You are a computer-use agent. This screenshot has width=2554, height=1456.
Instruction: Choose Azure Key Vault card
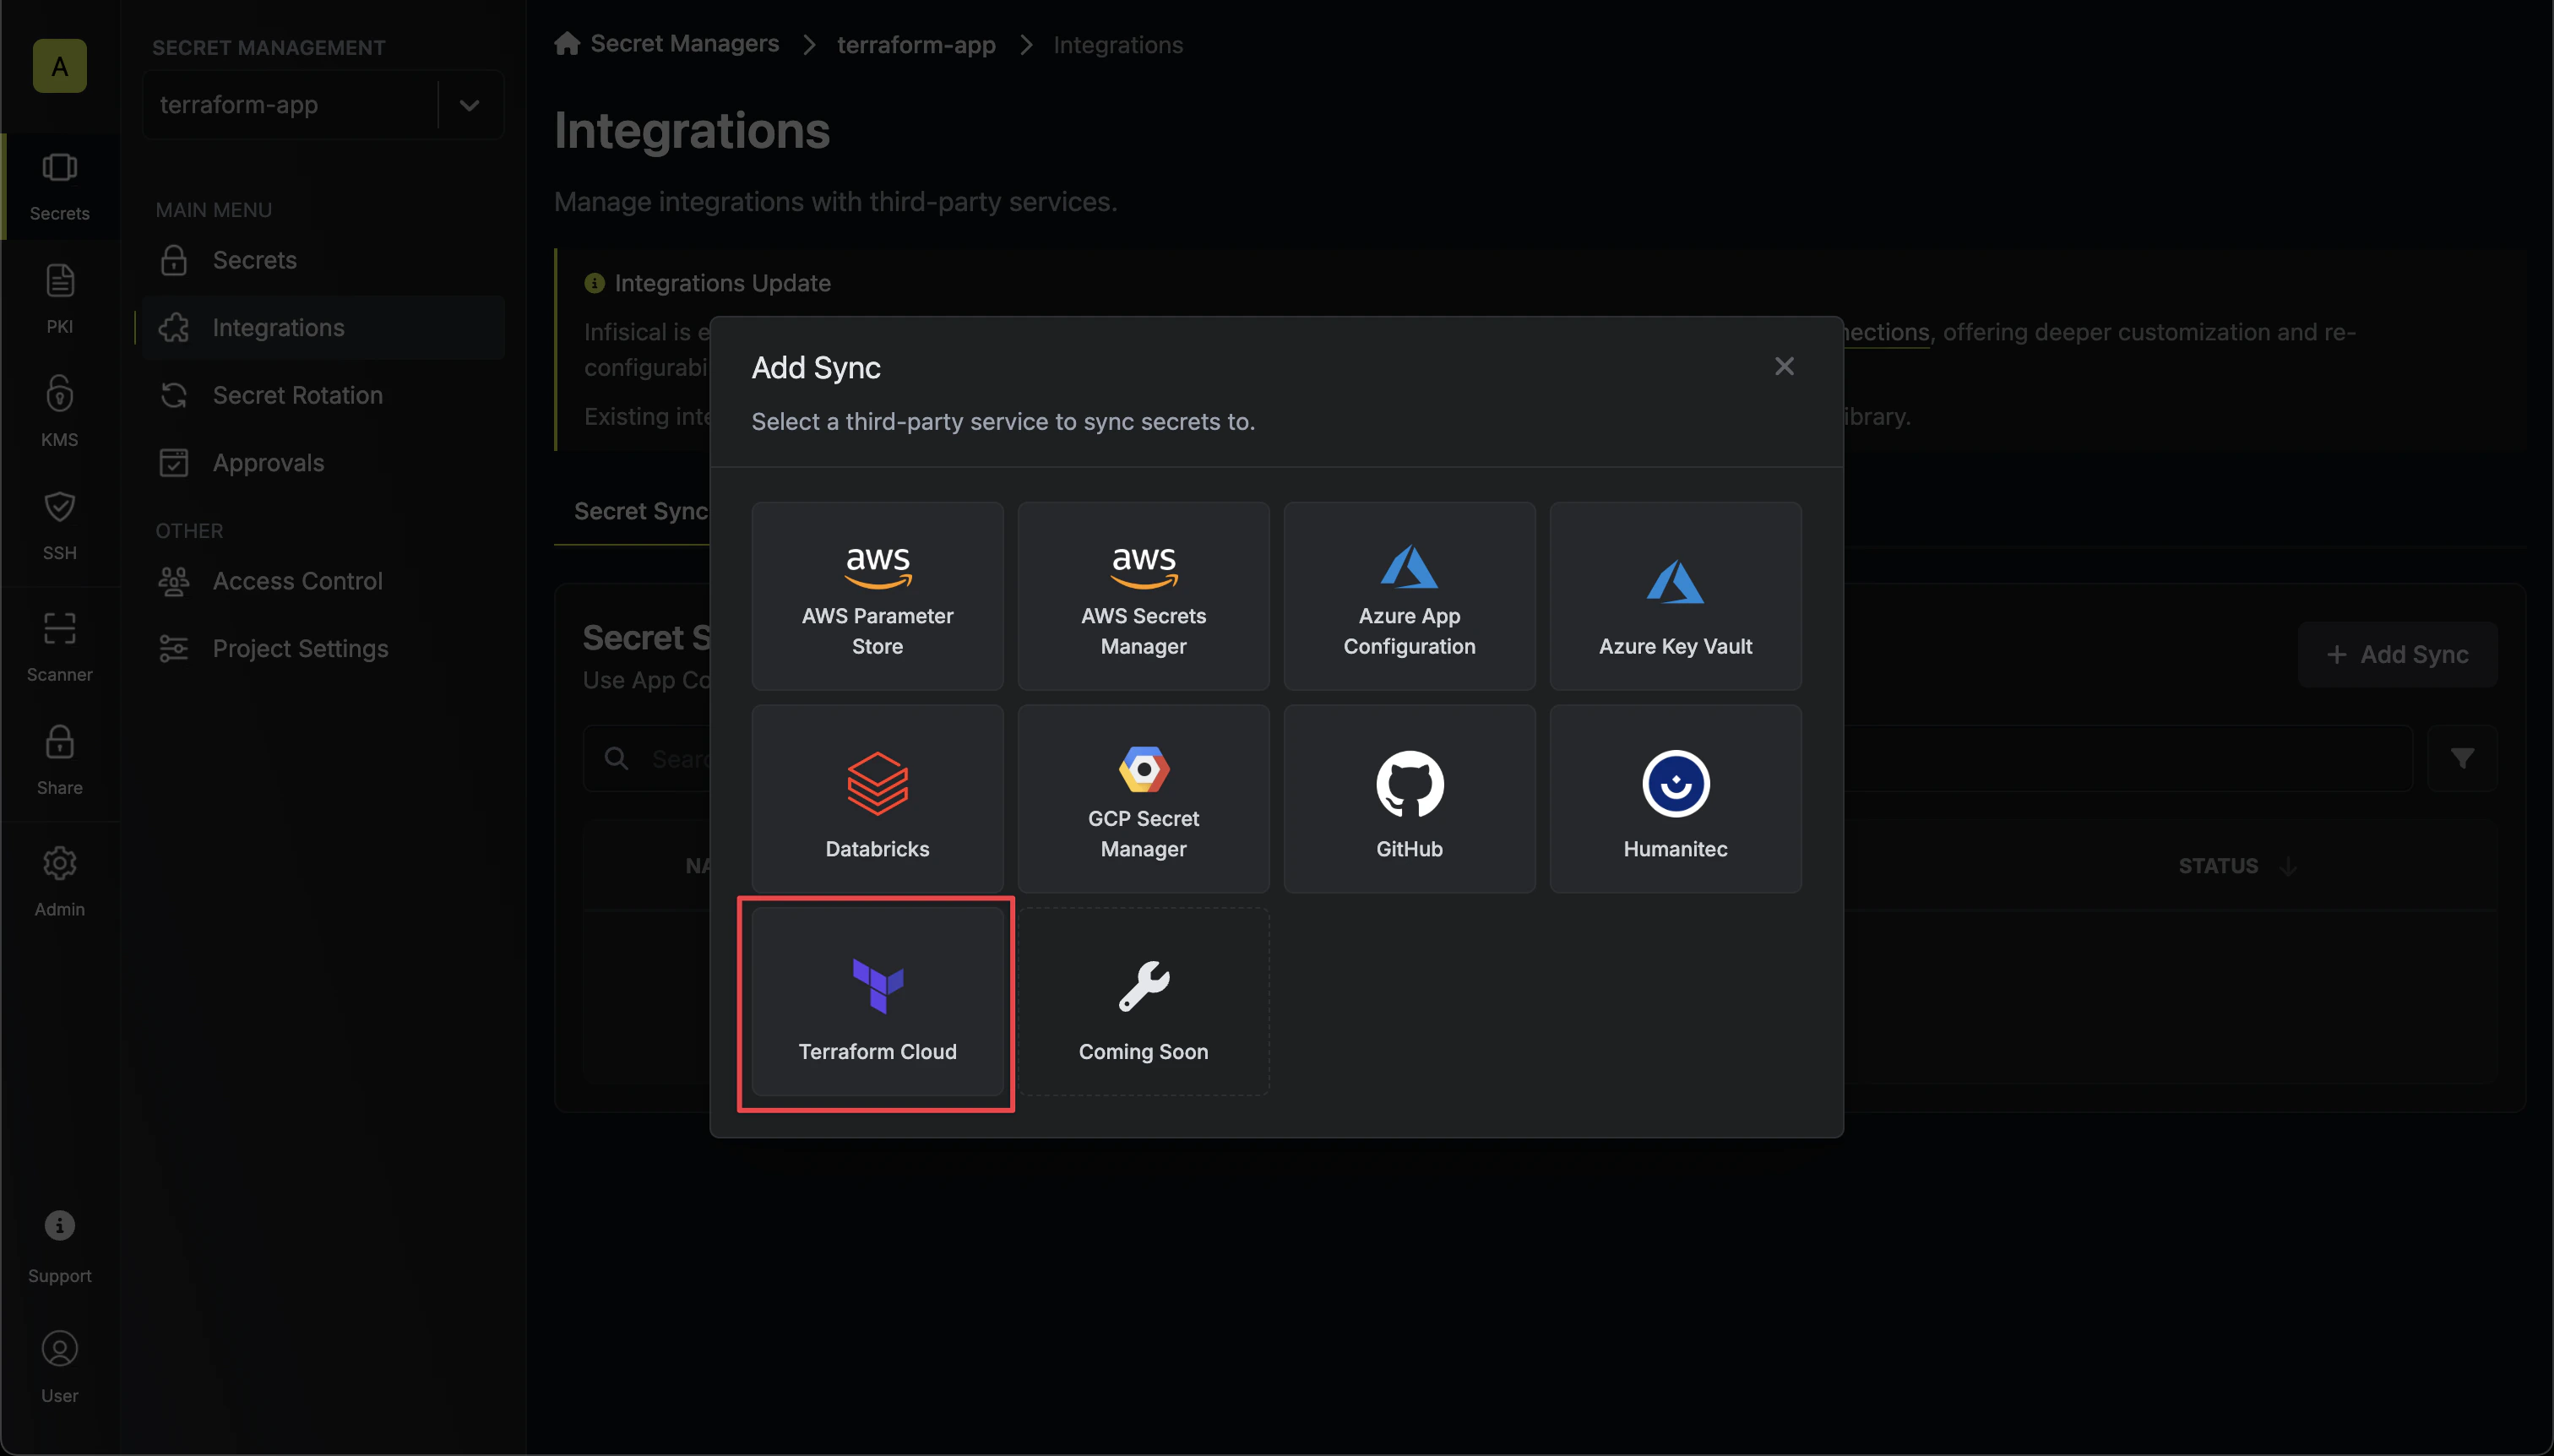tap(1675, 596)
